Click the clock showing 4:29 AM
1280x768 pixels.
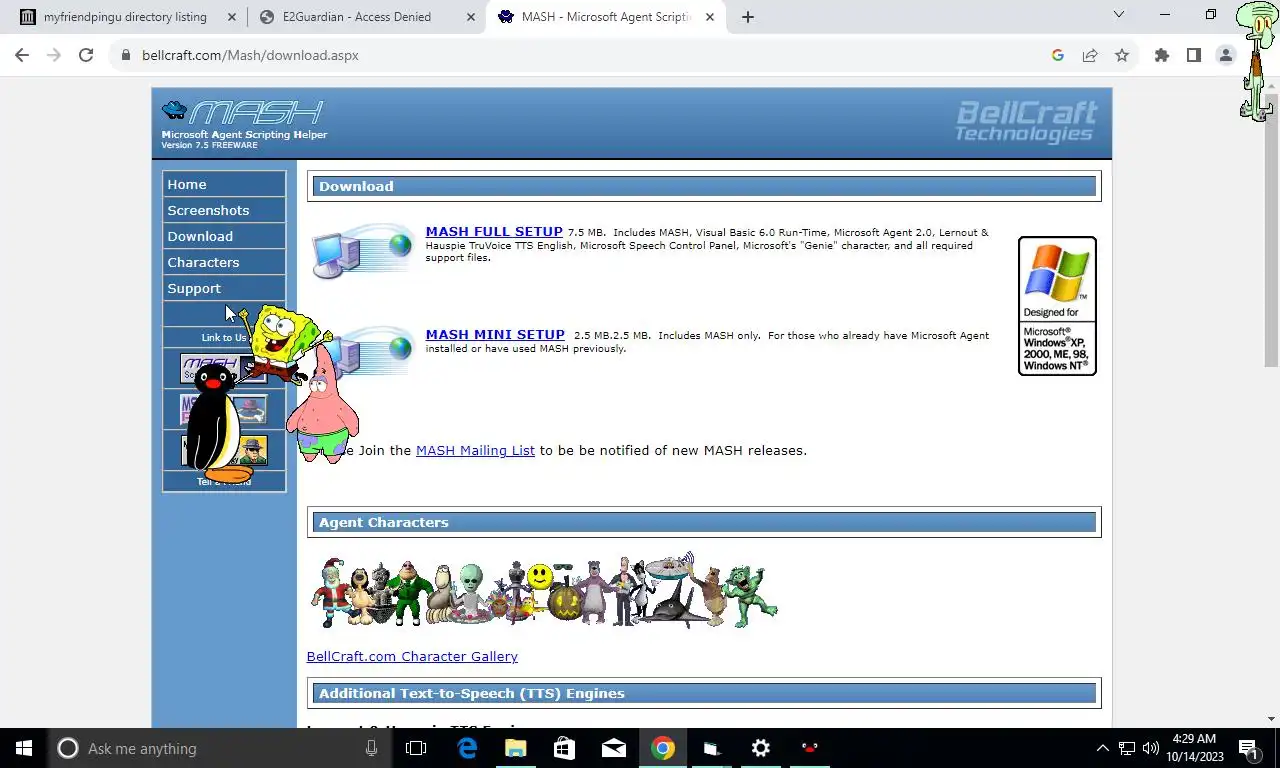click(1196, 748)
